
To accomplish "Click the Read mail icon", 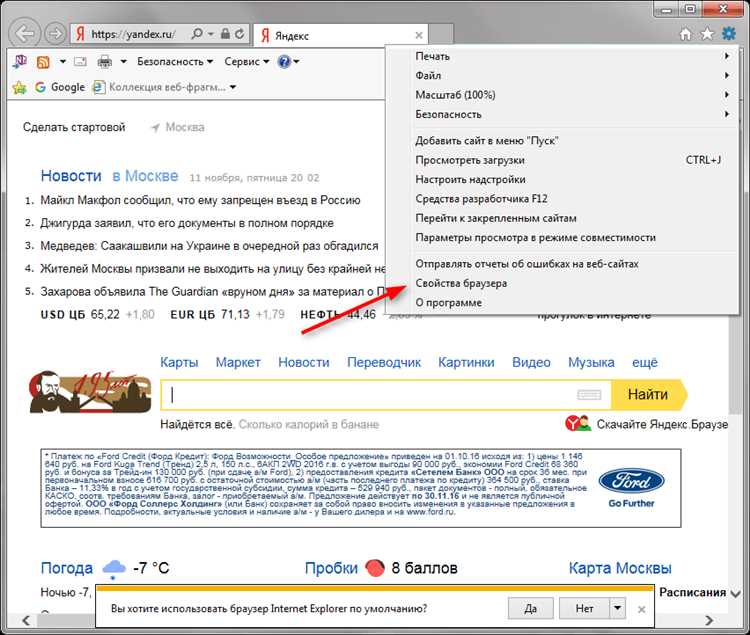I will coord(80,61).
